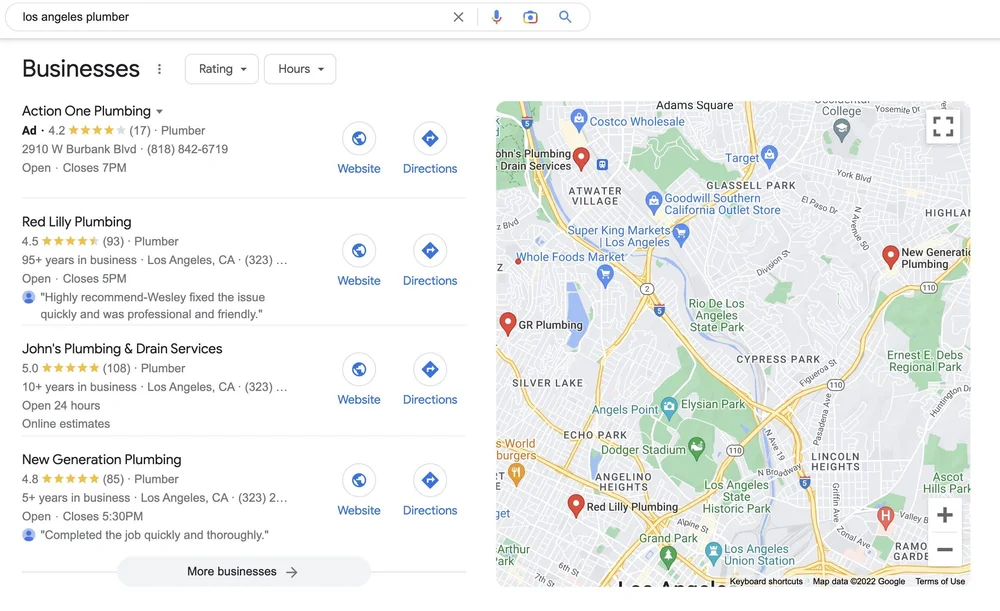The image size is (1000, 611).
Task: Click the Costco Wholesale shopping marker
Action: pyautogui.click(x=578, y=119)
